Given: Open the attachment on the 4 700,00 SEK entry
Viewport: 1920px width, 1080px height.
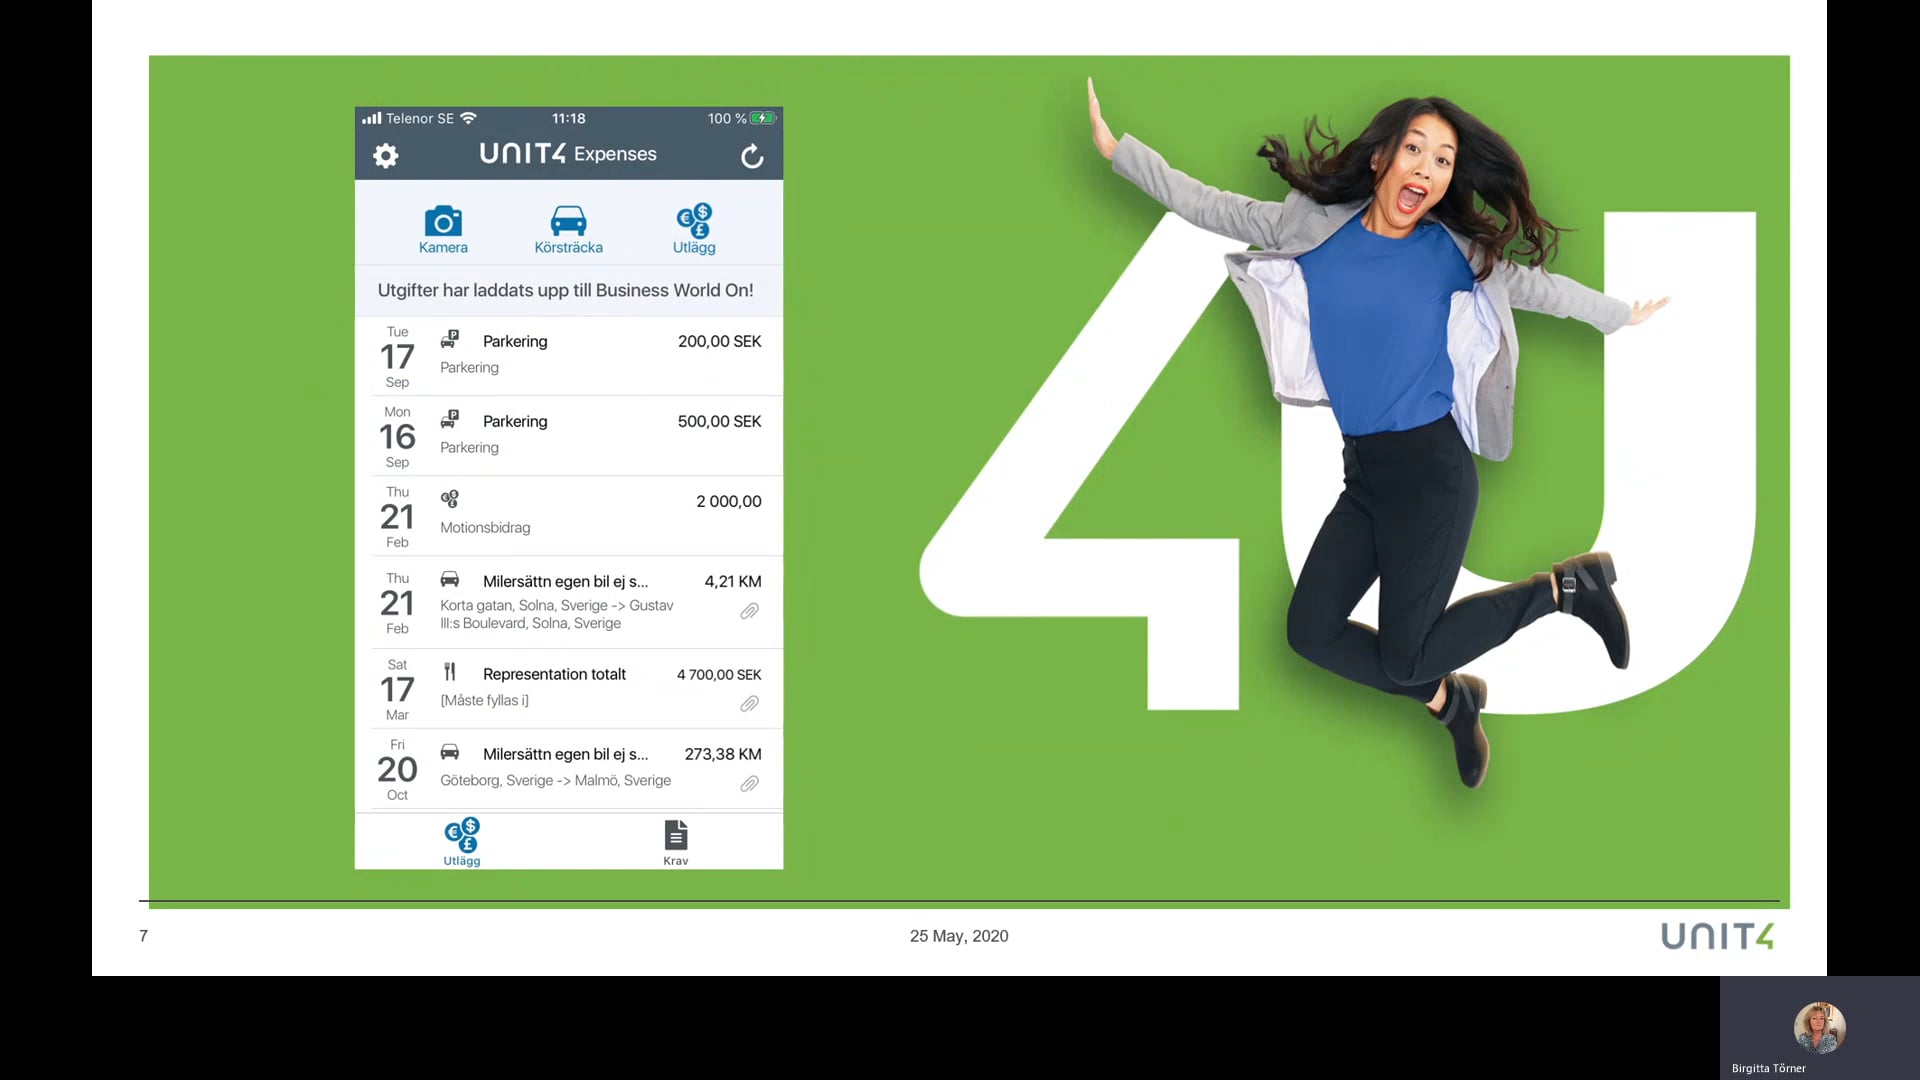Looking at the screenshot, I should pyautogui.click(x=749, y=704).
